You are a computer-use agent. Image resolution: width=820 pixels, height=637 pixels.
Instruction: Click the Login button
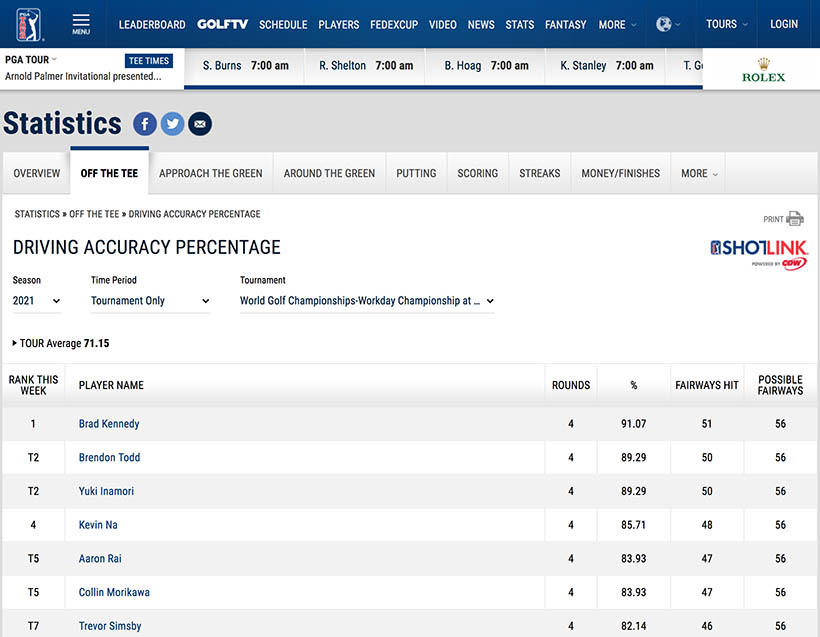(784, 24)
